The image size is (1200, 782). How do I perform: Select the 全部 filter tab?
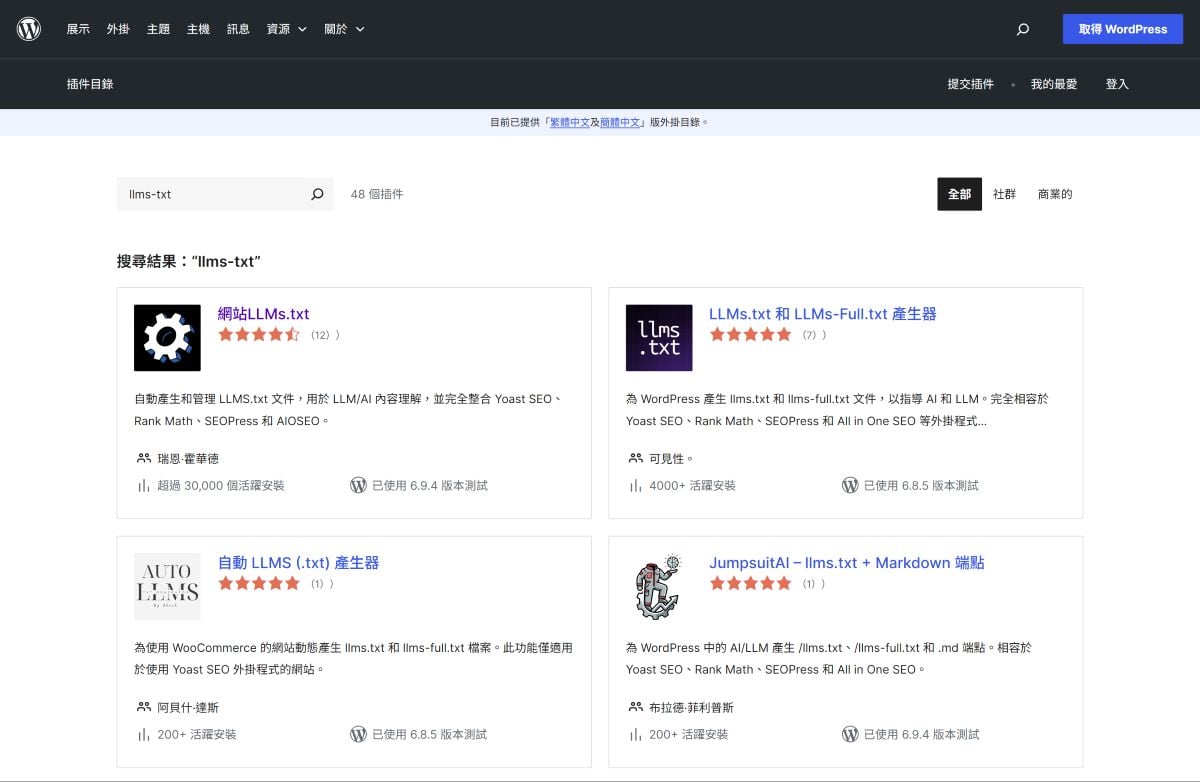pos(959,194)
